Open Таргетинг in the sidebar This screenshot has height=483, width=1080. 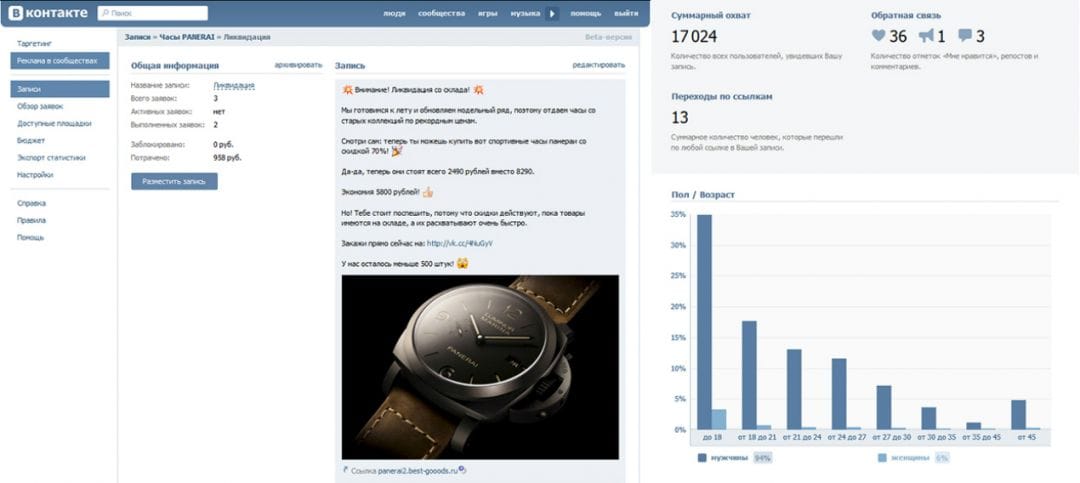click(34, 43)
